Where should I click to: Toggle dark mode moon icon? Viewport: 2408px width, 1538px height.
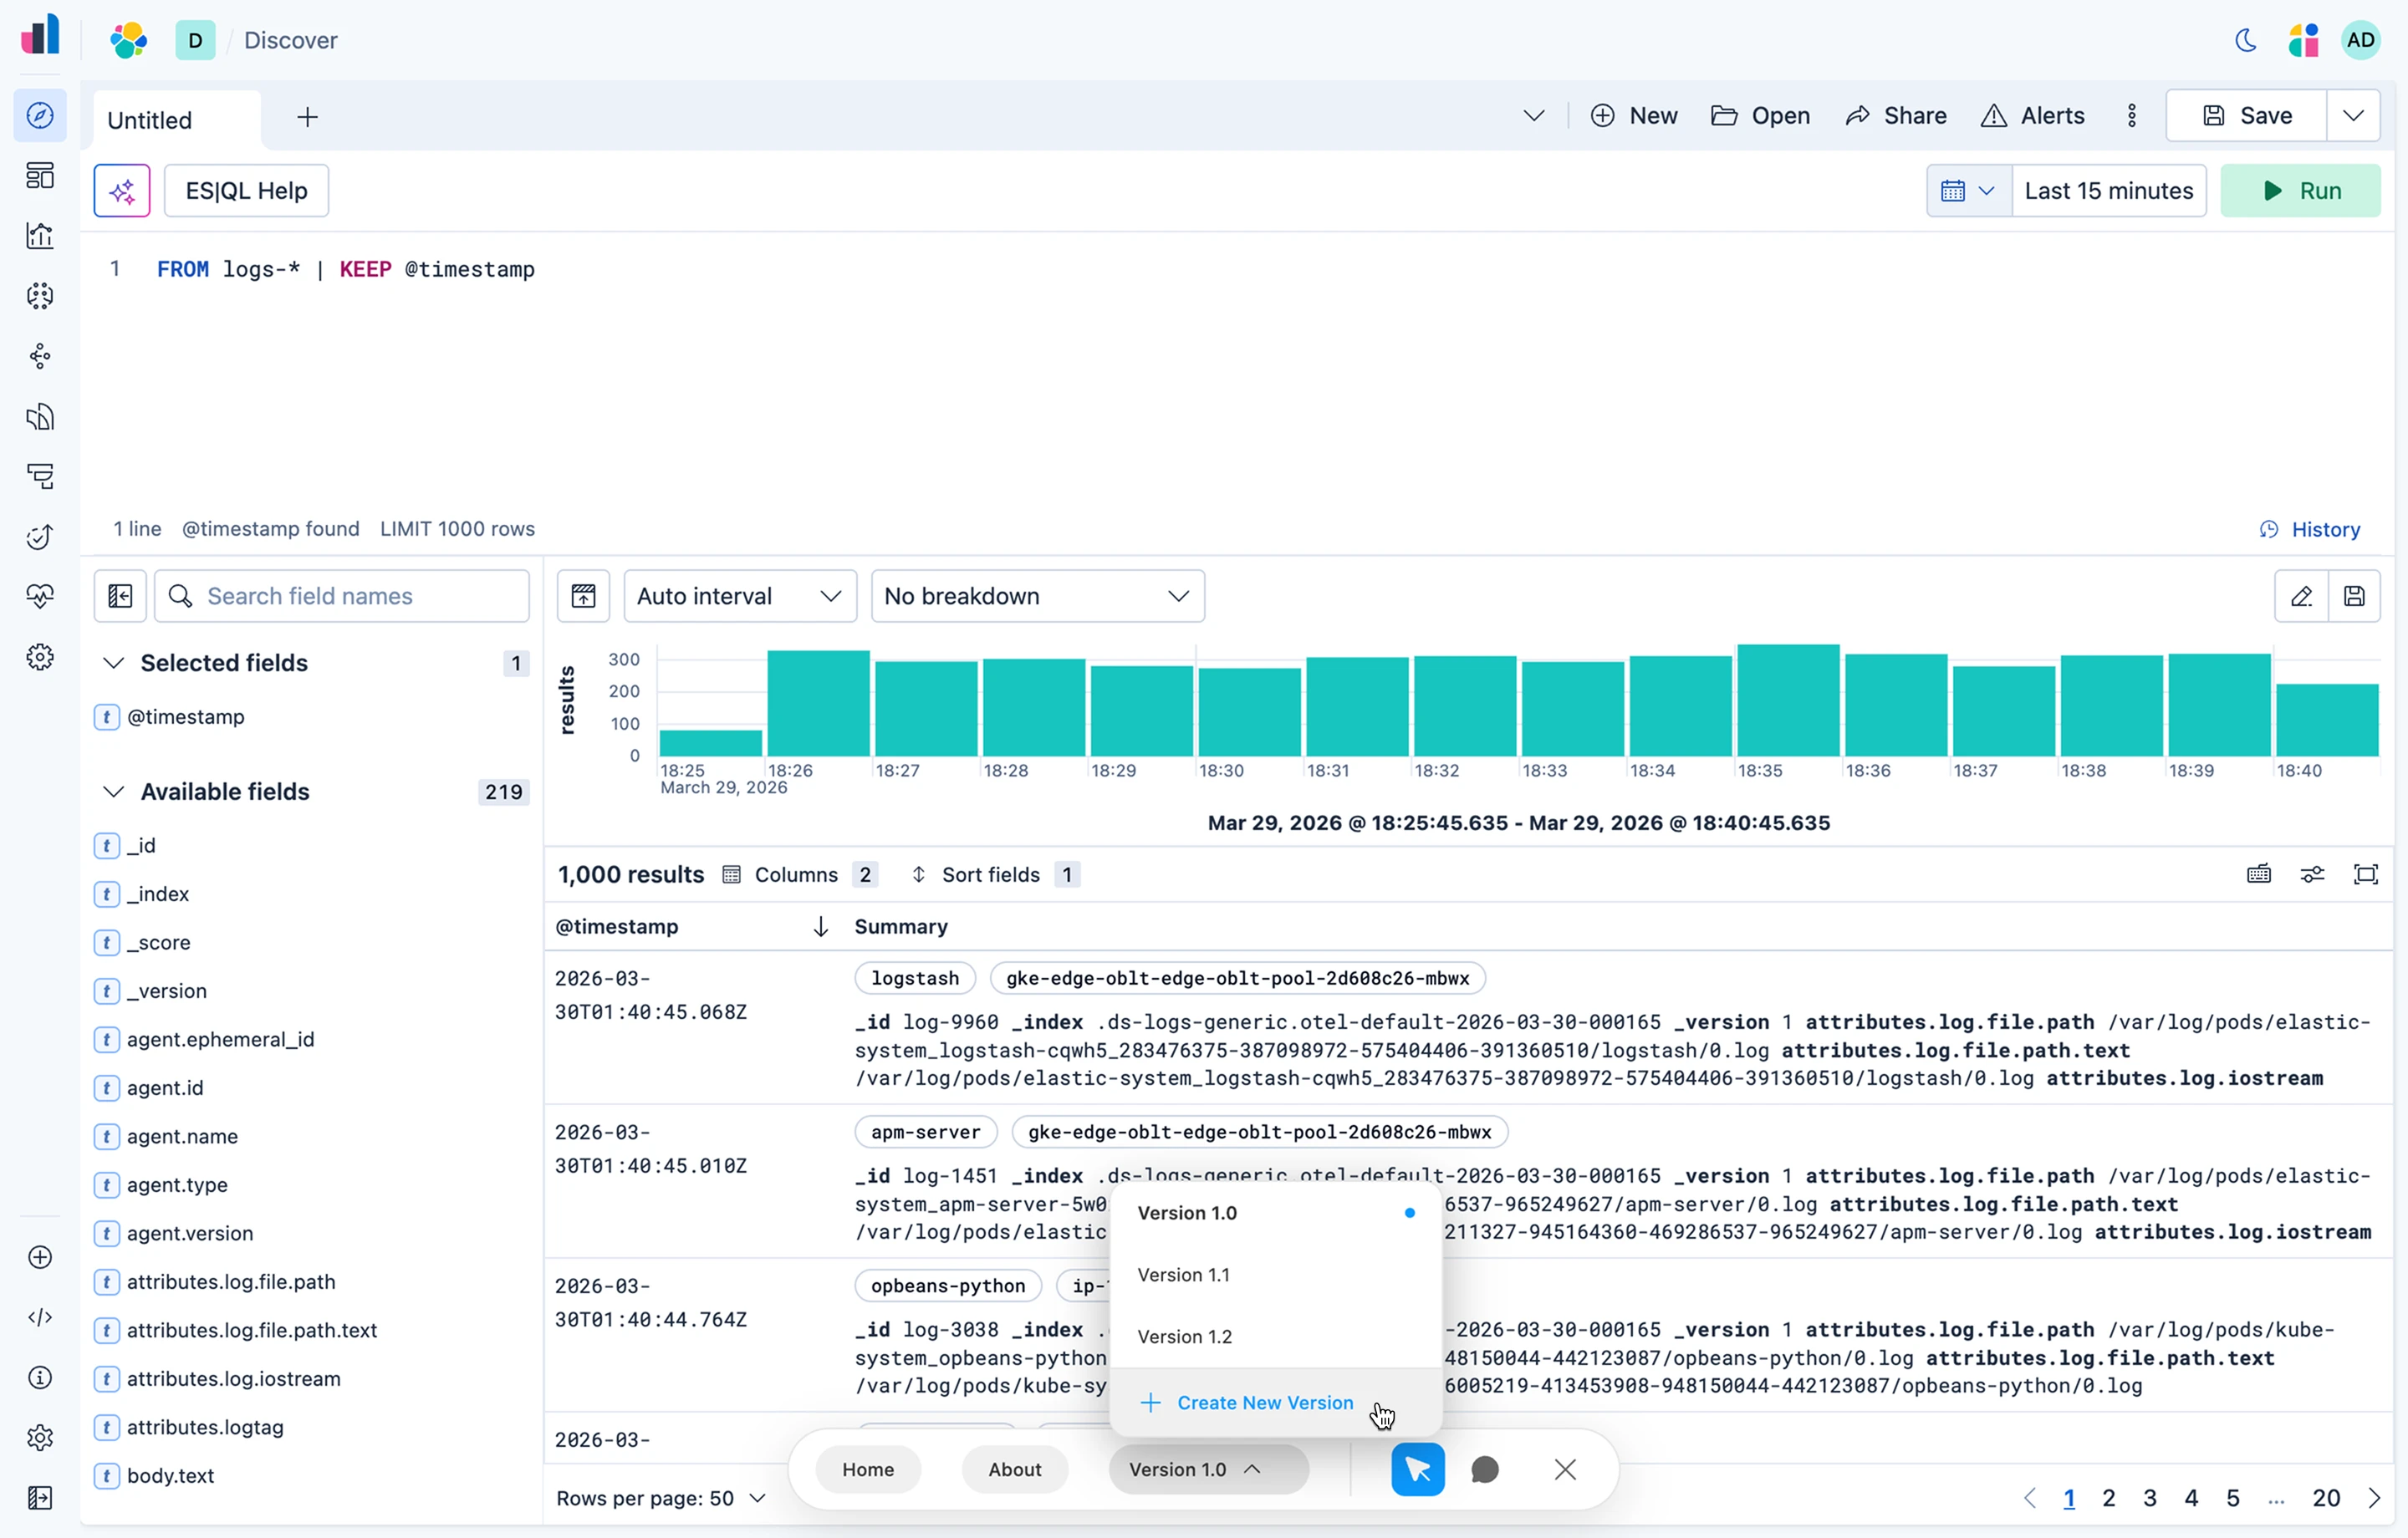coord(2246,40)
